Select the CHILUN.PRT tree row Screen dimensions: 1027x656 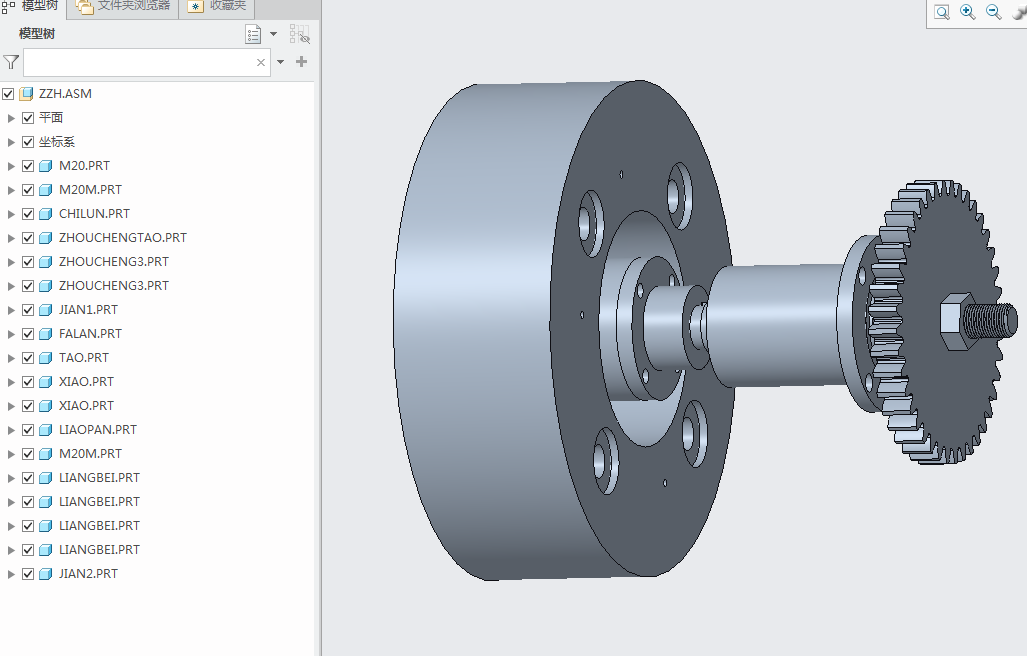tap(94, 213)
